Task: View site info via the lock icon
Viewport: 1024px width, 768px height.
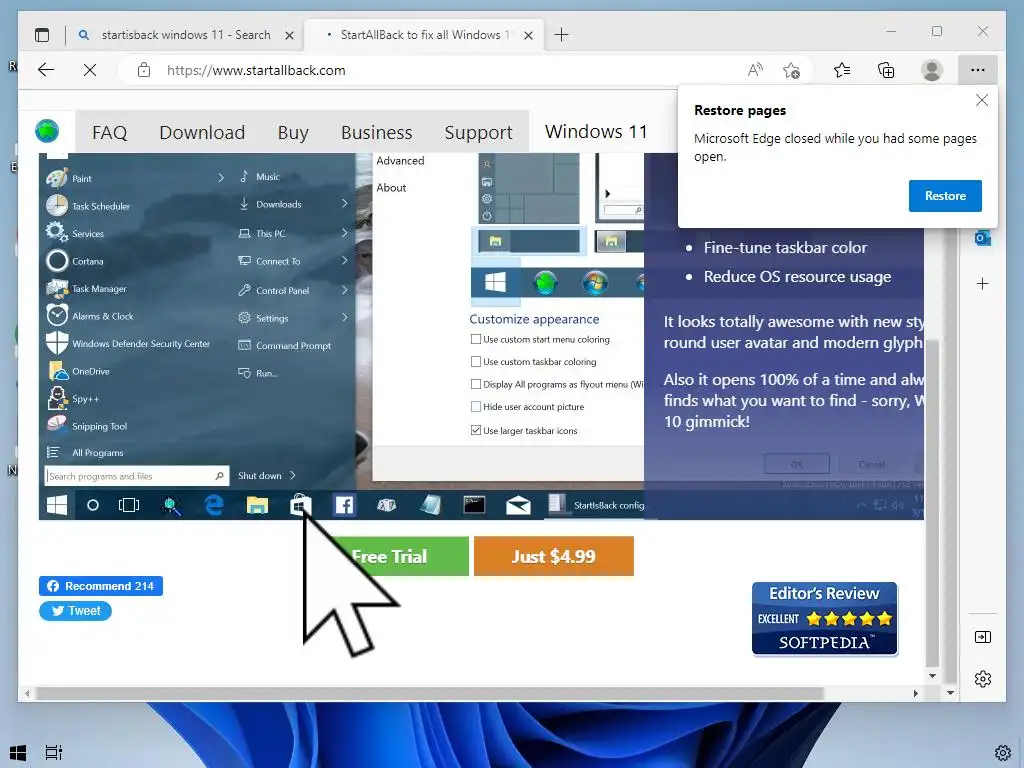Action: (x=144, y=70)
